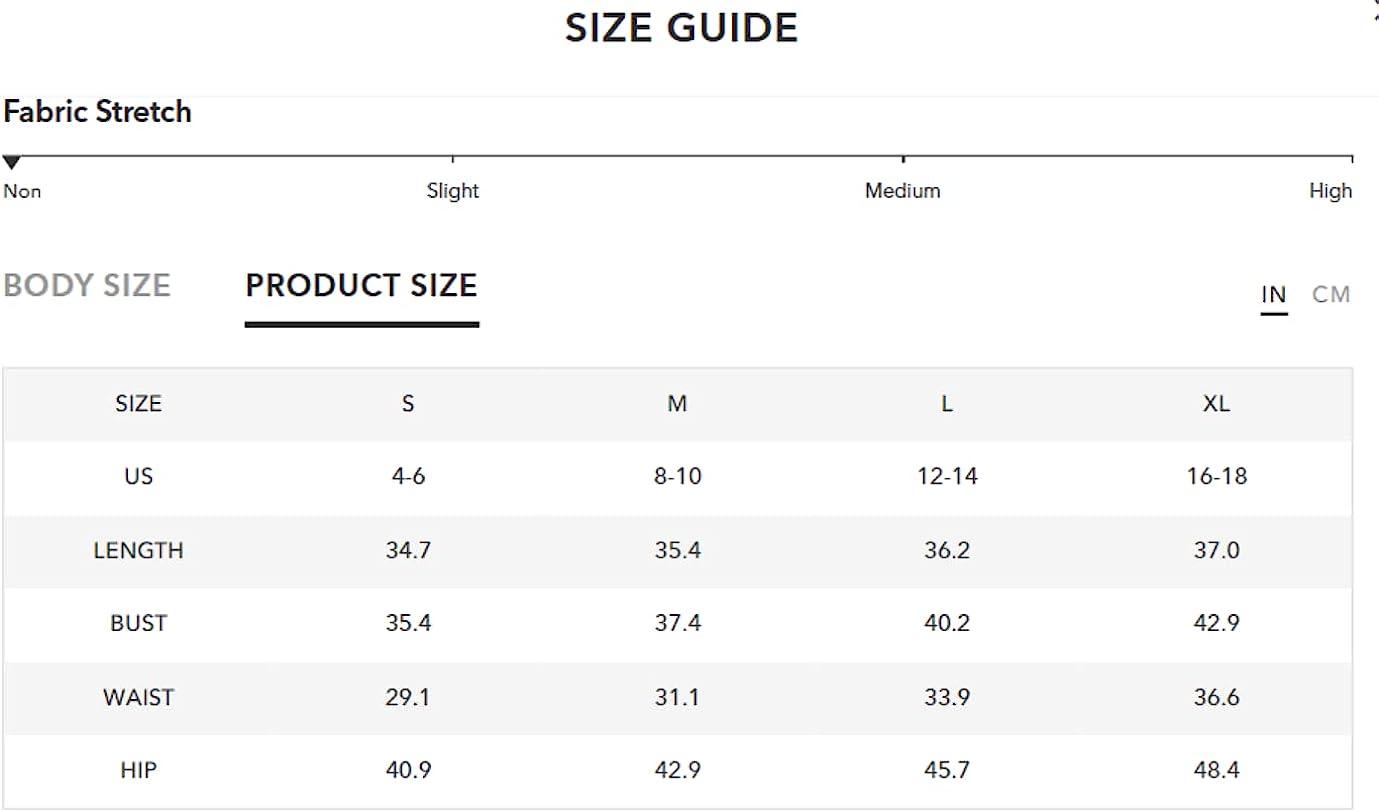Select the M size column header
The height and width of the screenshot is (812, 1379).
click(677, 404)
